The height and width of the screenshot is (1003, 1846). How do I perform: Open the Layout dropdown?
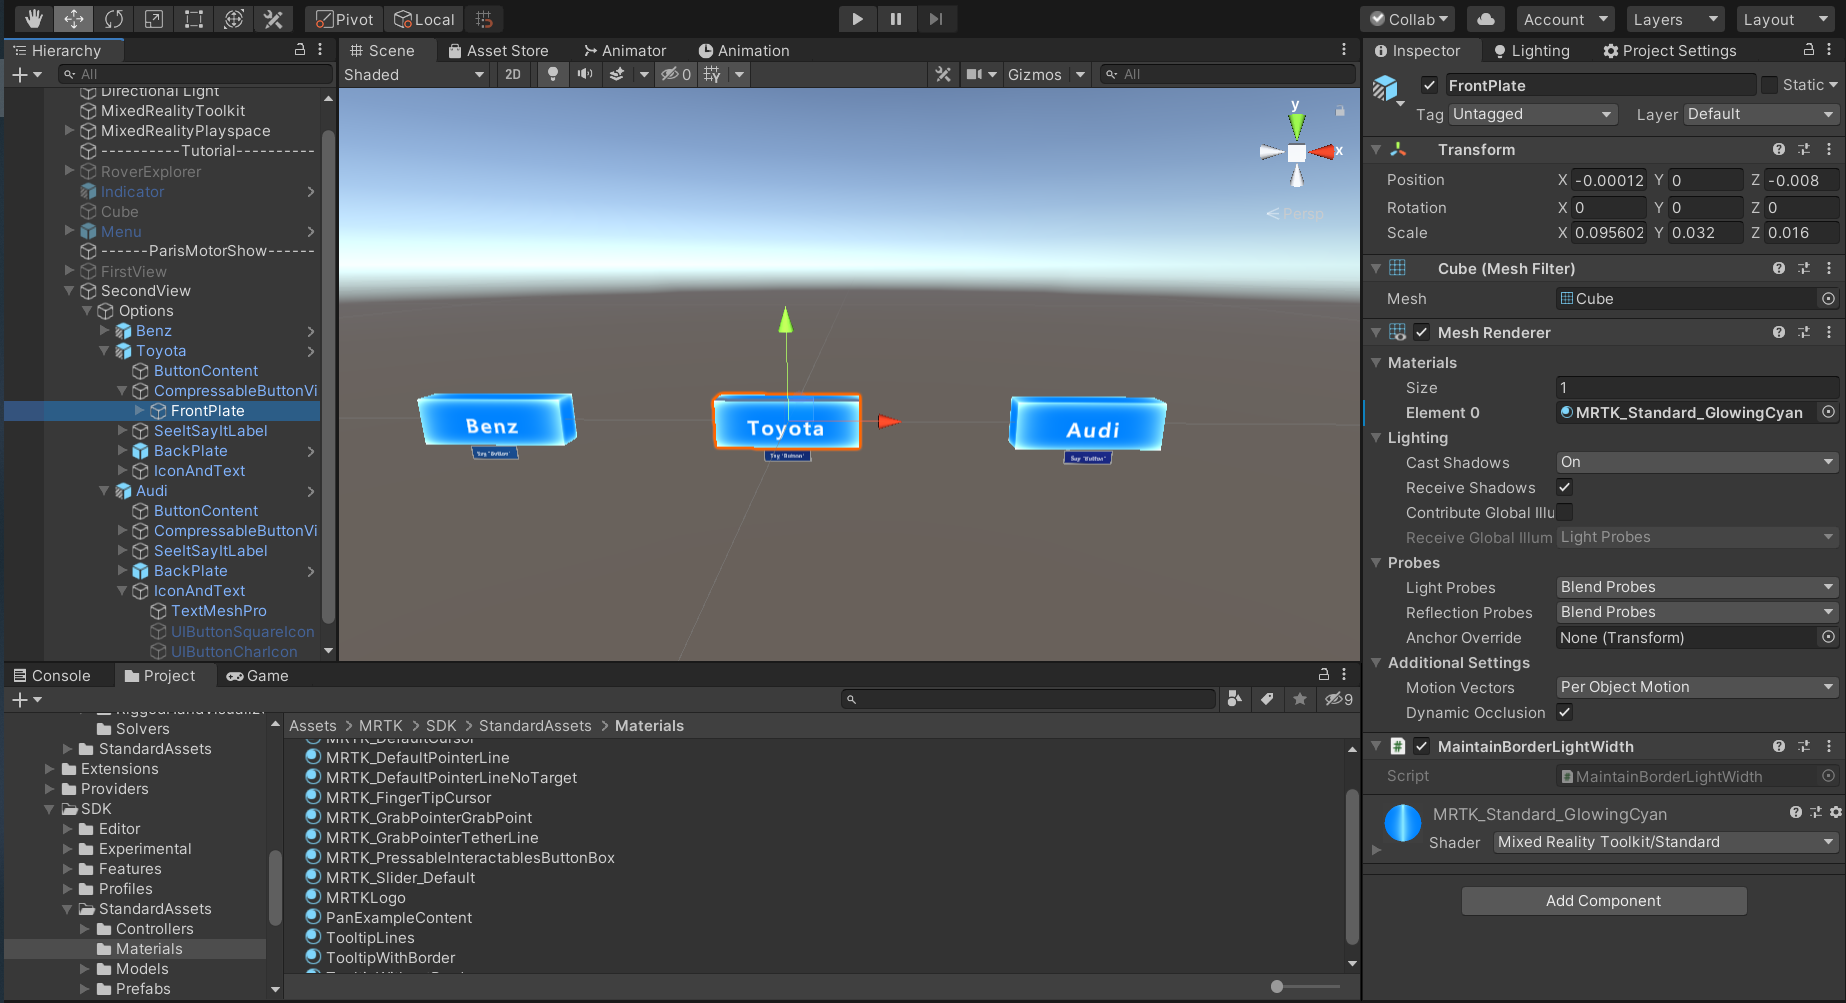pos(1785,19)
